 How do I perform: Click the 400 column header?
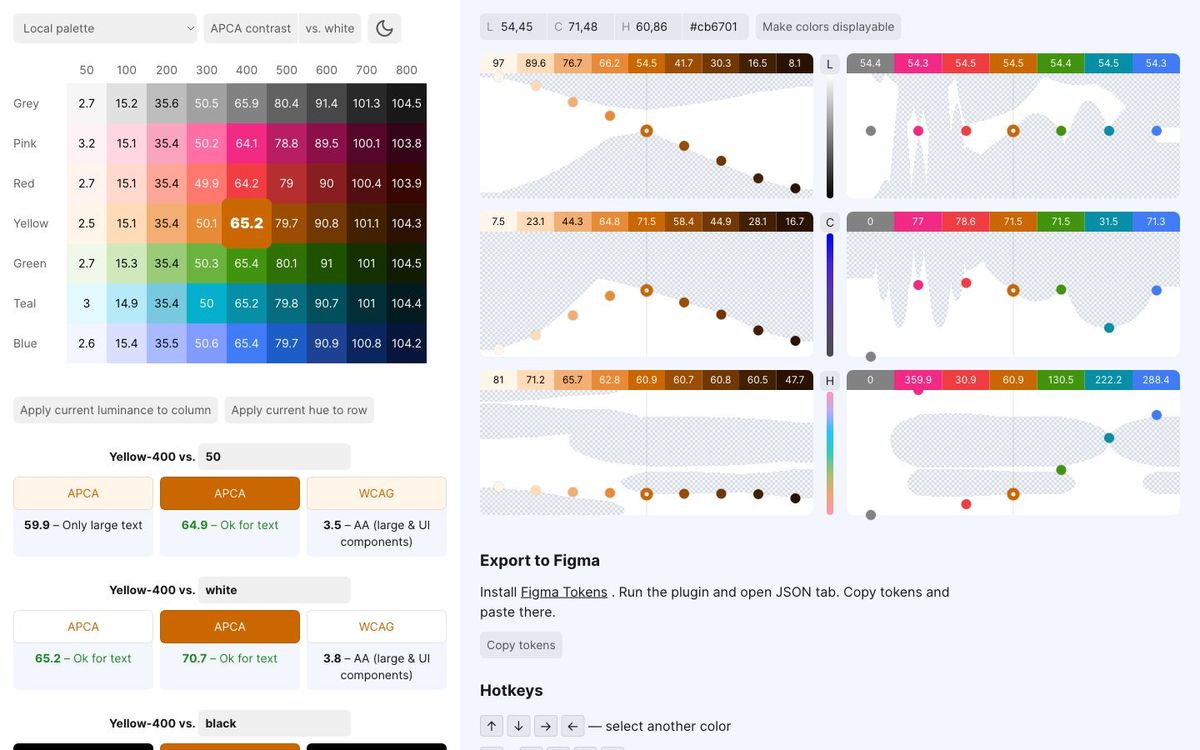[x=247, y=70]
